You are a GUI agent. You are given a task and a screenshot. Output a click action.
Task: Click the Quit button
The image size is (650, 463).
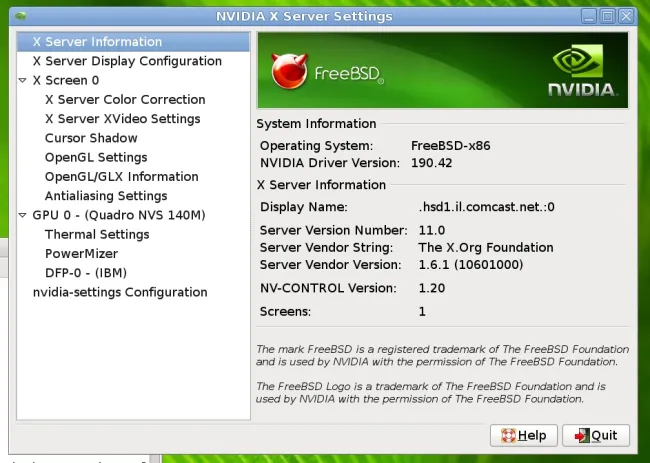tap(596, 435)
